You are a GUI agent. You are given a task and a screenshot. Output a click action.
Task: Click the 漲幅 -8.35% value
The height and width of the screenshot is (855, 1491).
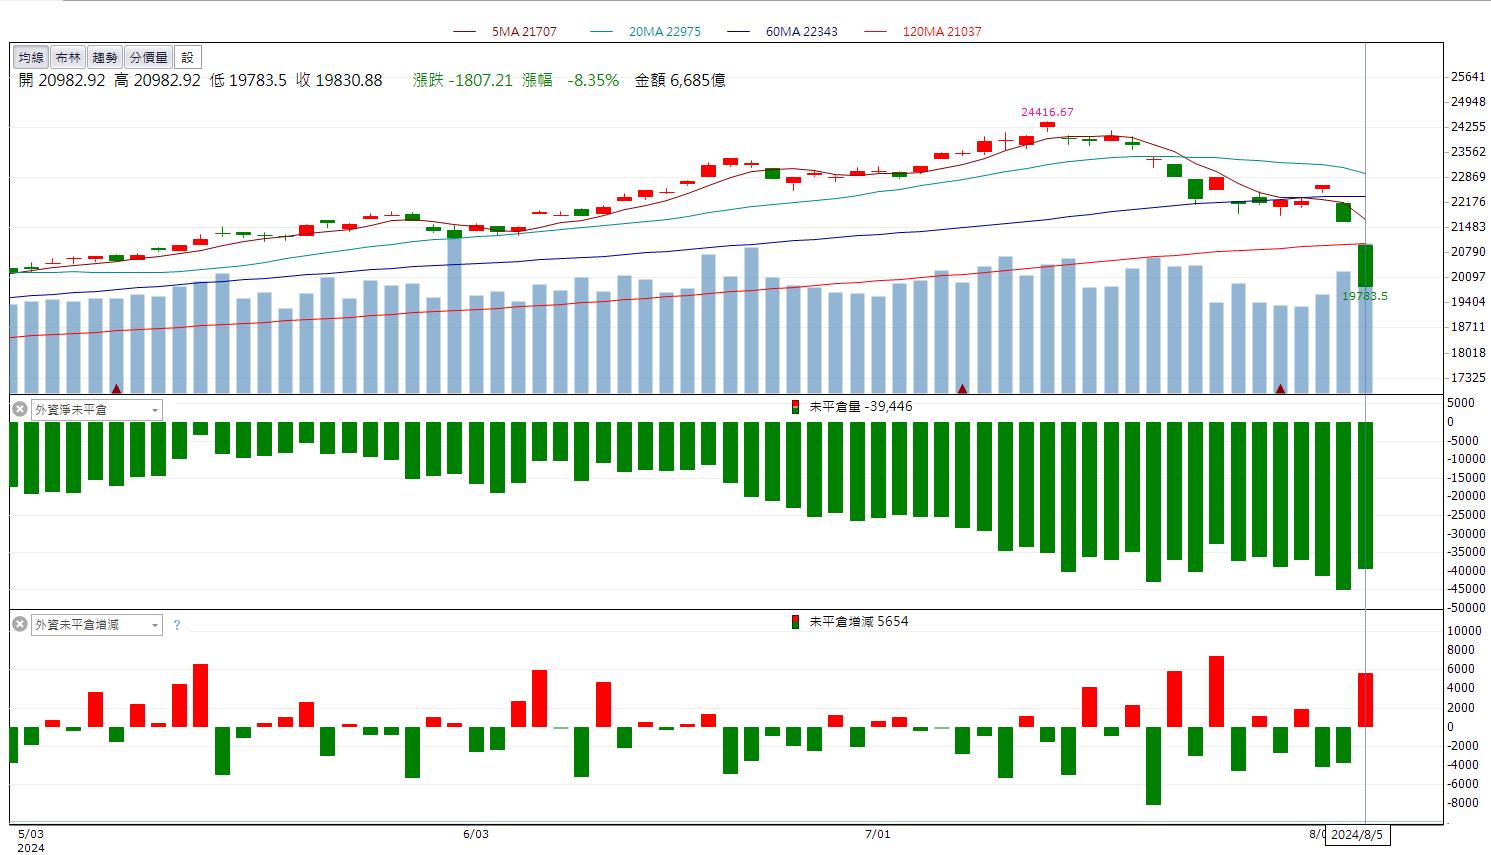570,80
